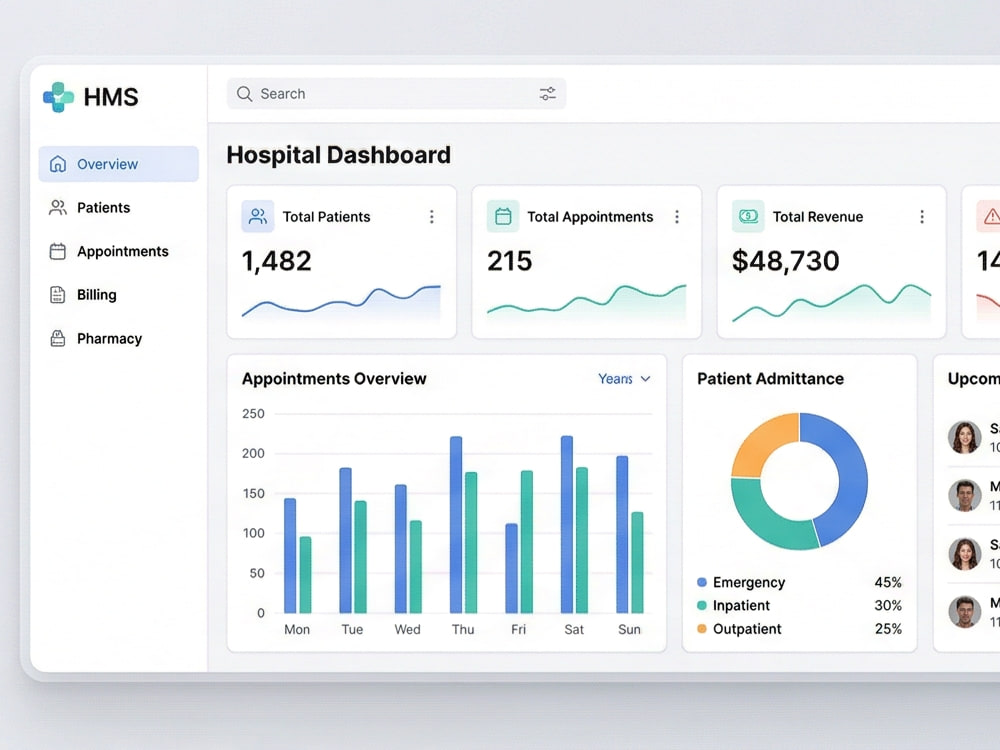Viewport: 1000px width, 750px height.
Task: Click the green Inpatient donut segment
Action: [760, 520]
